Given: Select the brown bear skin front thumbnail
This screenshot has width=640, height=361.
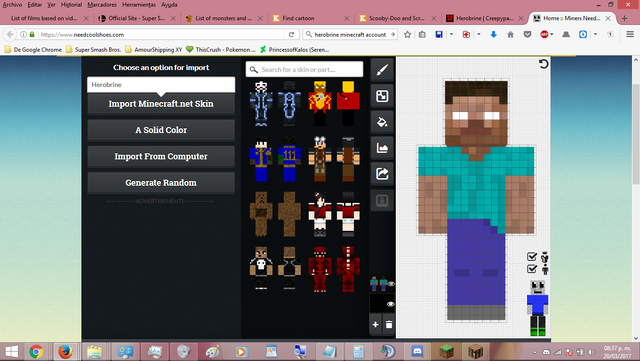Looking at the screenshot, I should click(x=261, y=214).
